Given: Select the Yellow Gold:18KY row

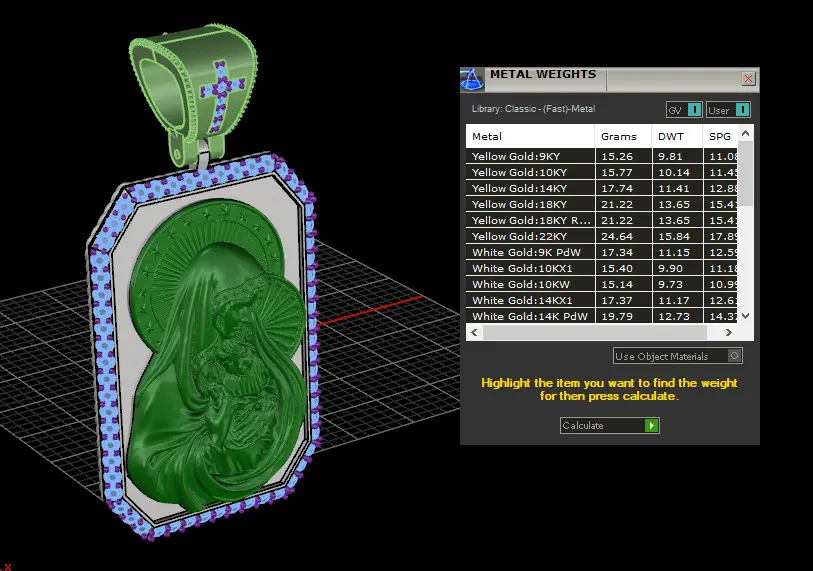Looking at the screenshot, I should 601,204.
